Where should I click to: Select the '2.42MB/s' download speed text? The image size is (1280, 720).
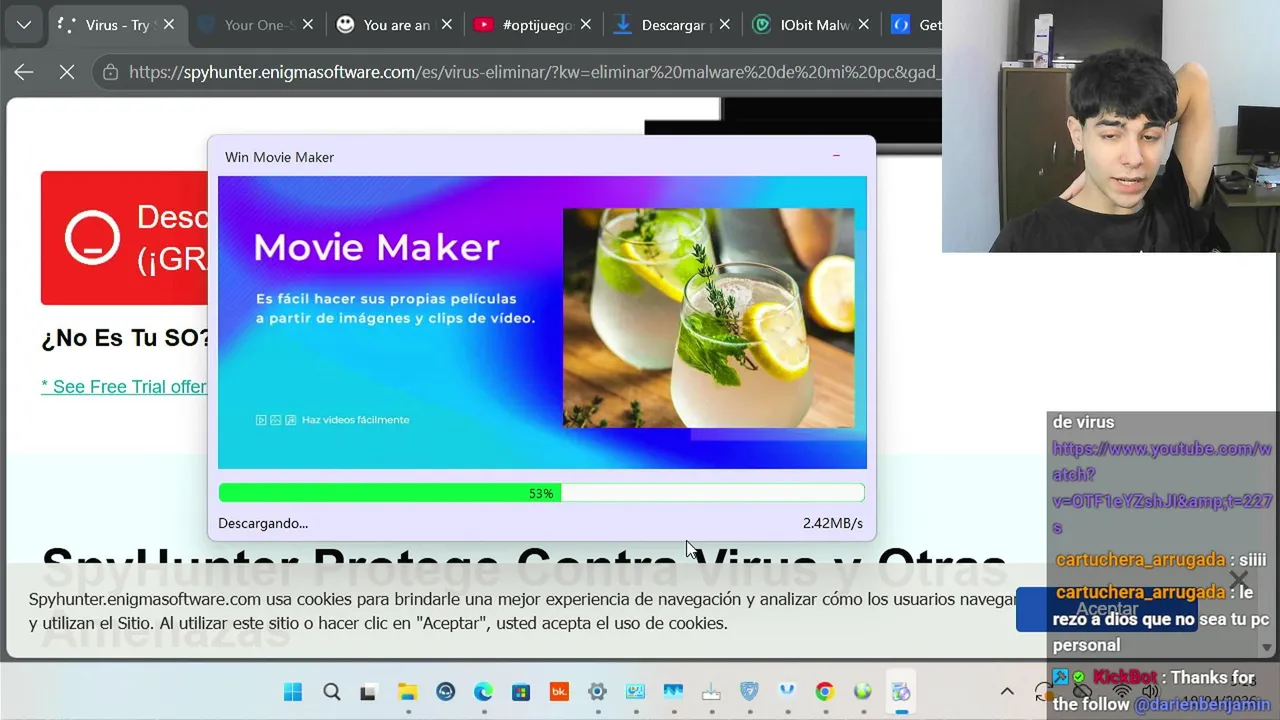pyautogui.click(x=832, y=523)
